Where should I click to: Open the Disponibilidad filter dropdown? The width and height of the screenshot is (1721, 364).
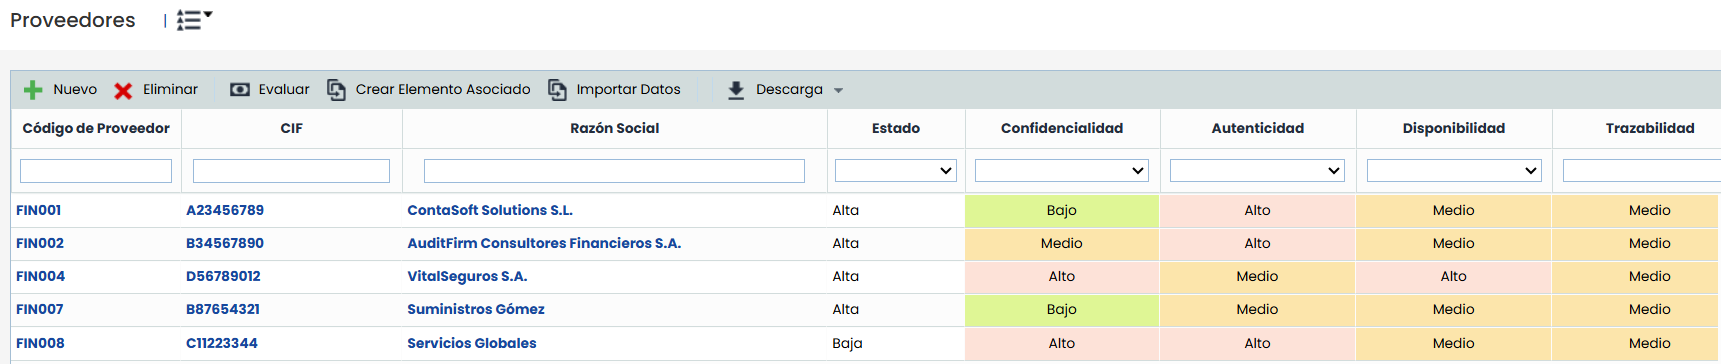1454,171
